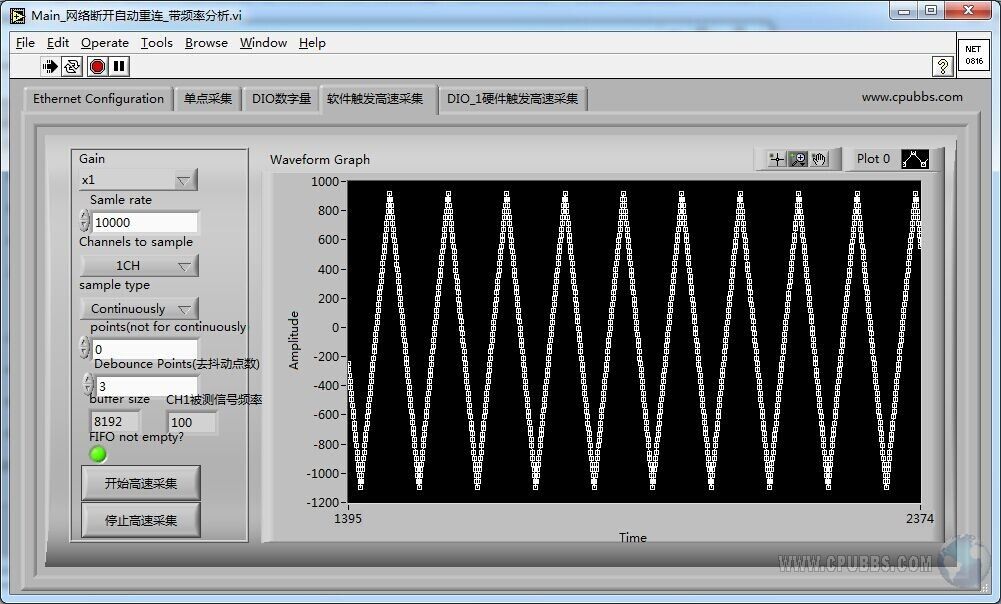Image resolution: width=1001 pixels, height=604 pixels.
Task: Click the Samle rate field showing 10000
Action: 145,222
